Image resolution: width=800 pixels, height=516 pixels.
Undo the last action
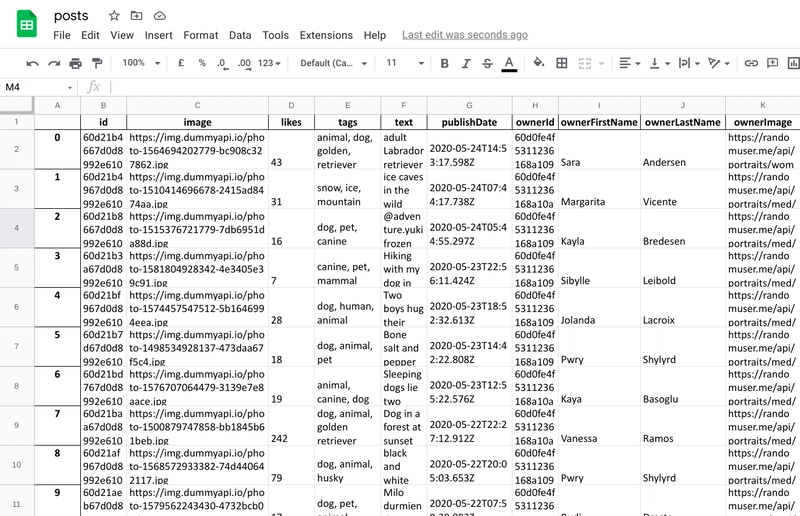click(x=33, y=63)
